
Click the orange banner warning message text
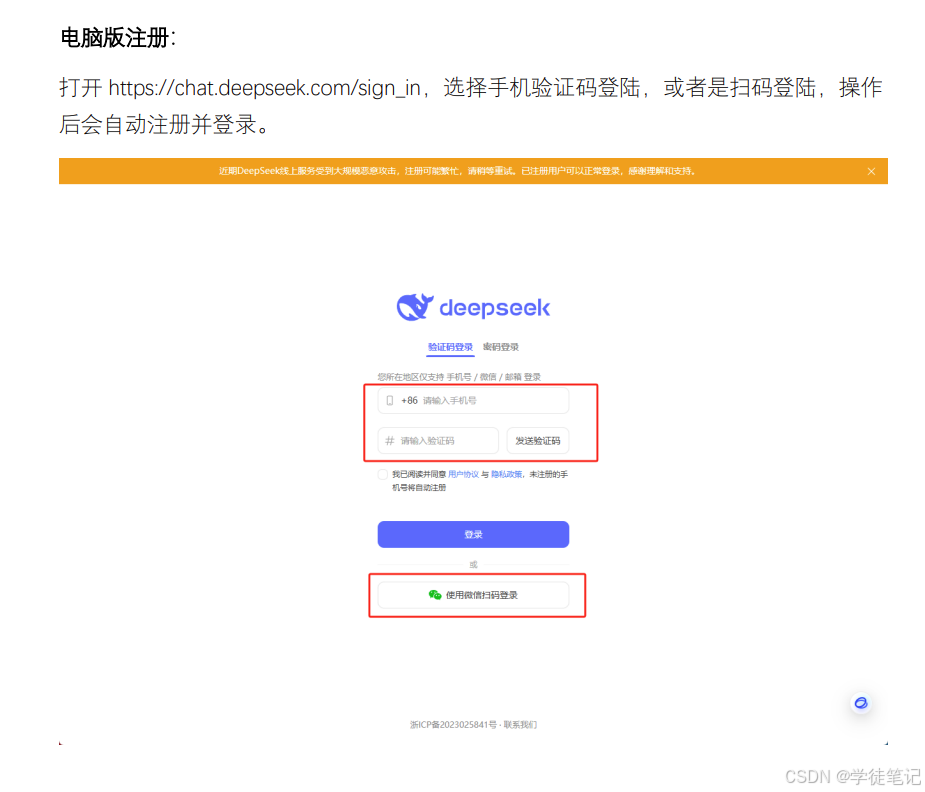[x=457, y=171]
